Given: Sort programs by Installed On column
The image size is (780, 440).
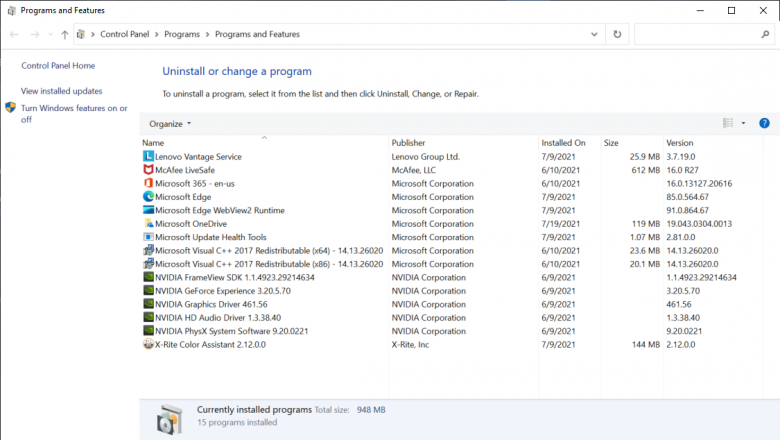Looking at the screenshot, I should point(563,143).
